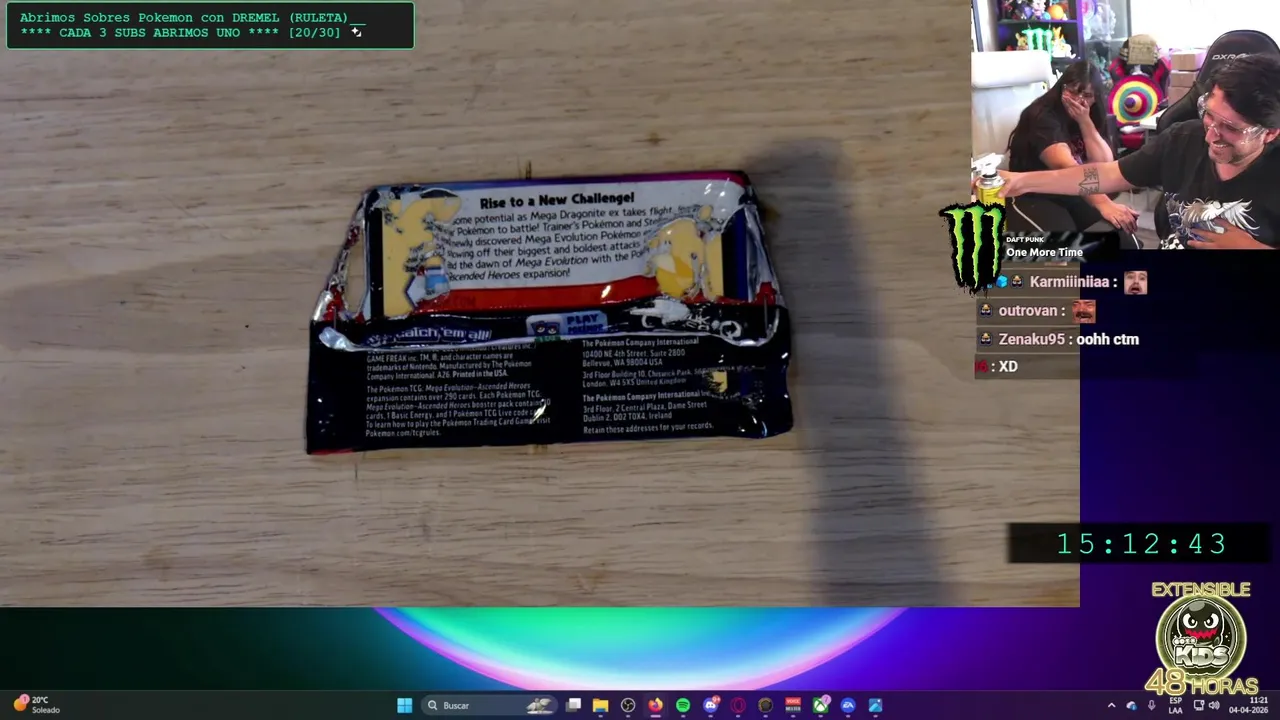The height and width of the screenshot is (720, 1280).
Task: Open the 20°C Soleado weather widget
Action: 36,705
